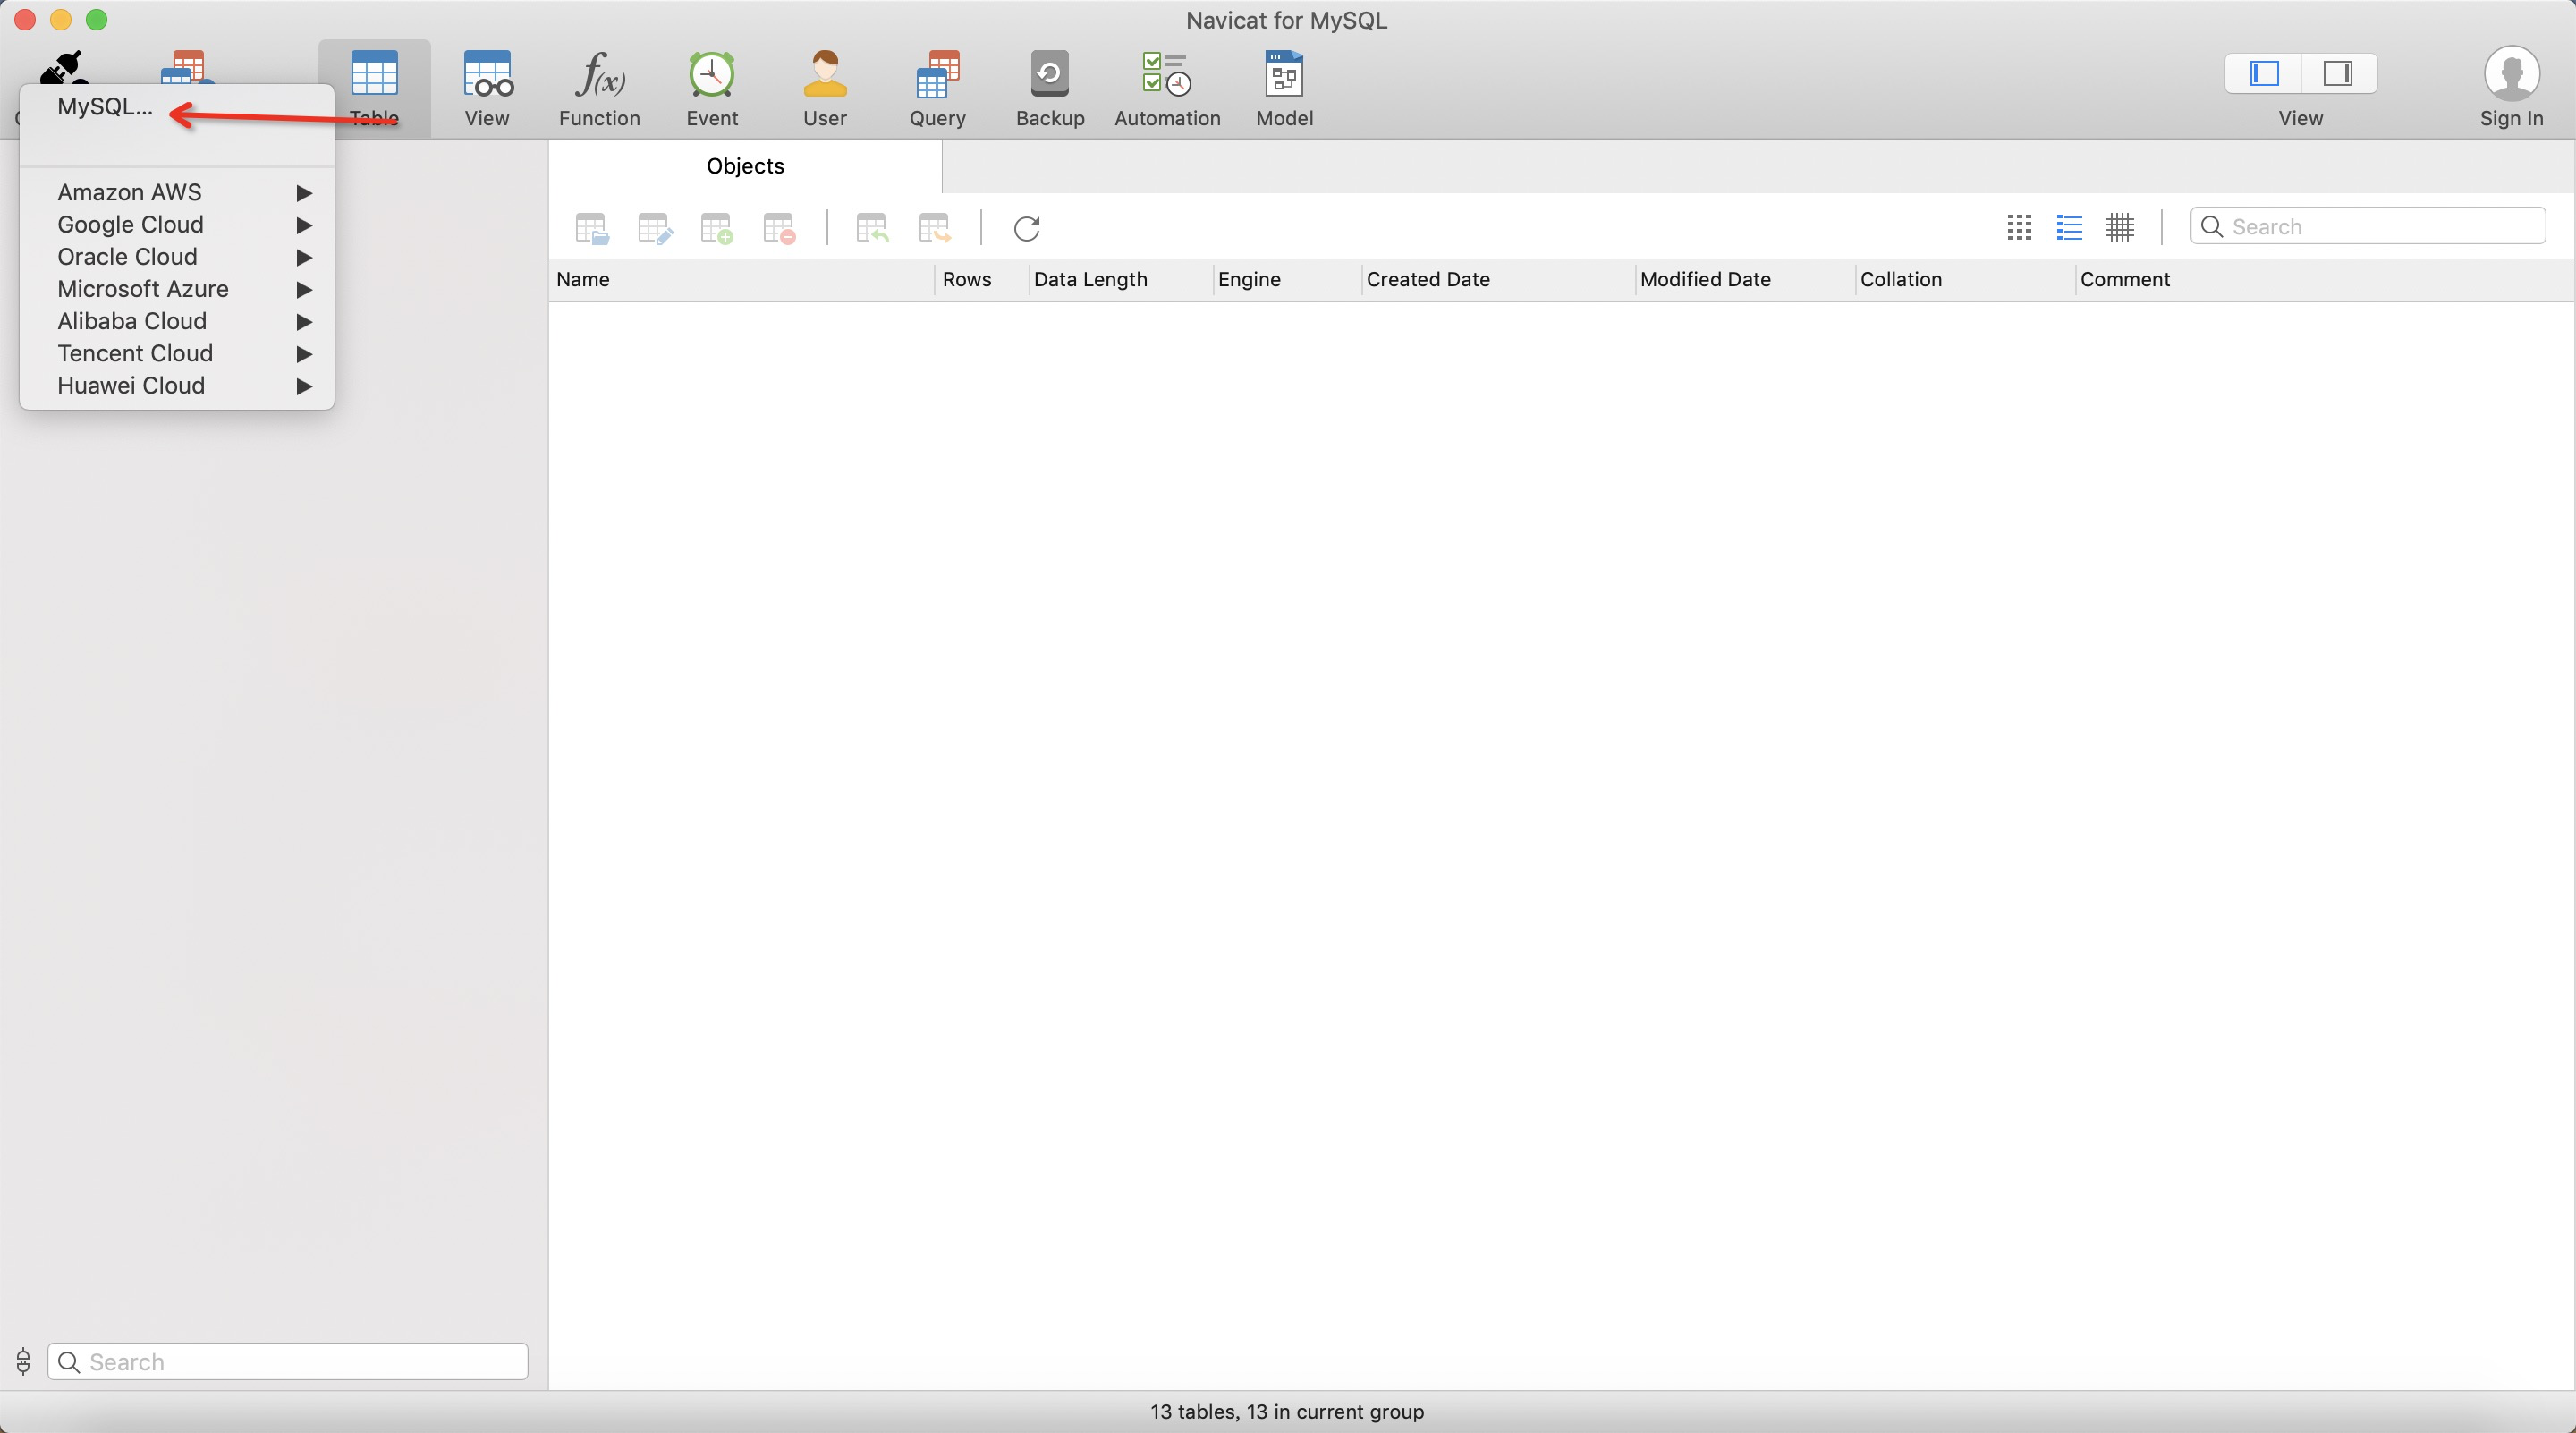Click the Import Wizard icon

click(x=872, y=228)
